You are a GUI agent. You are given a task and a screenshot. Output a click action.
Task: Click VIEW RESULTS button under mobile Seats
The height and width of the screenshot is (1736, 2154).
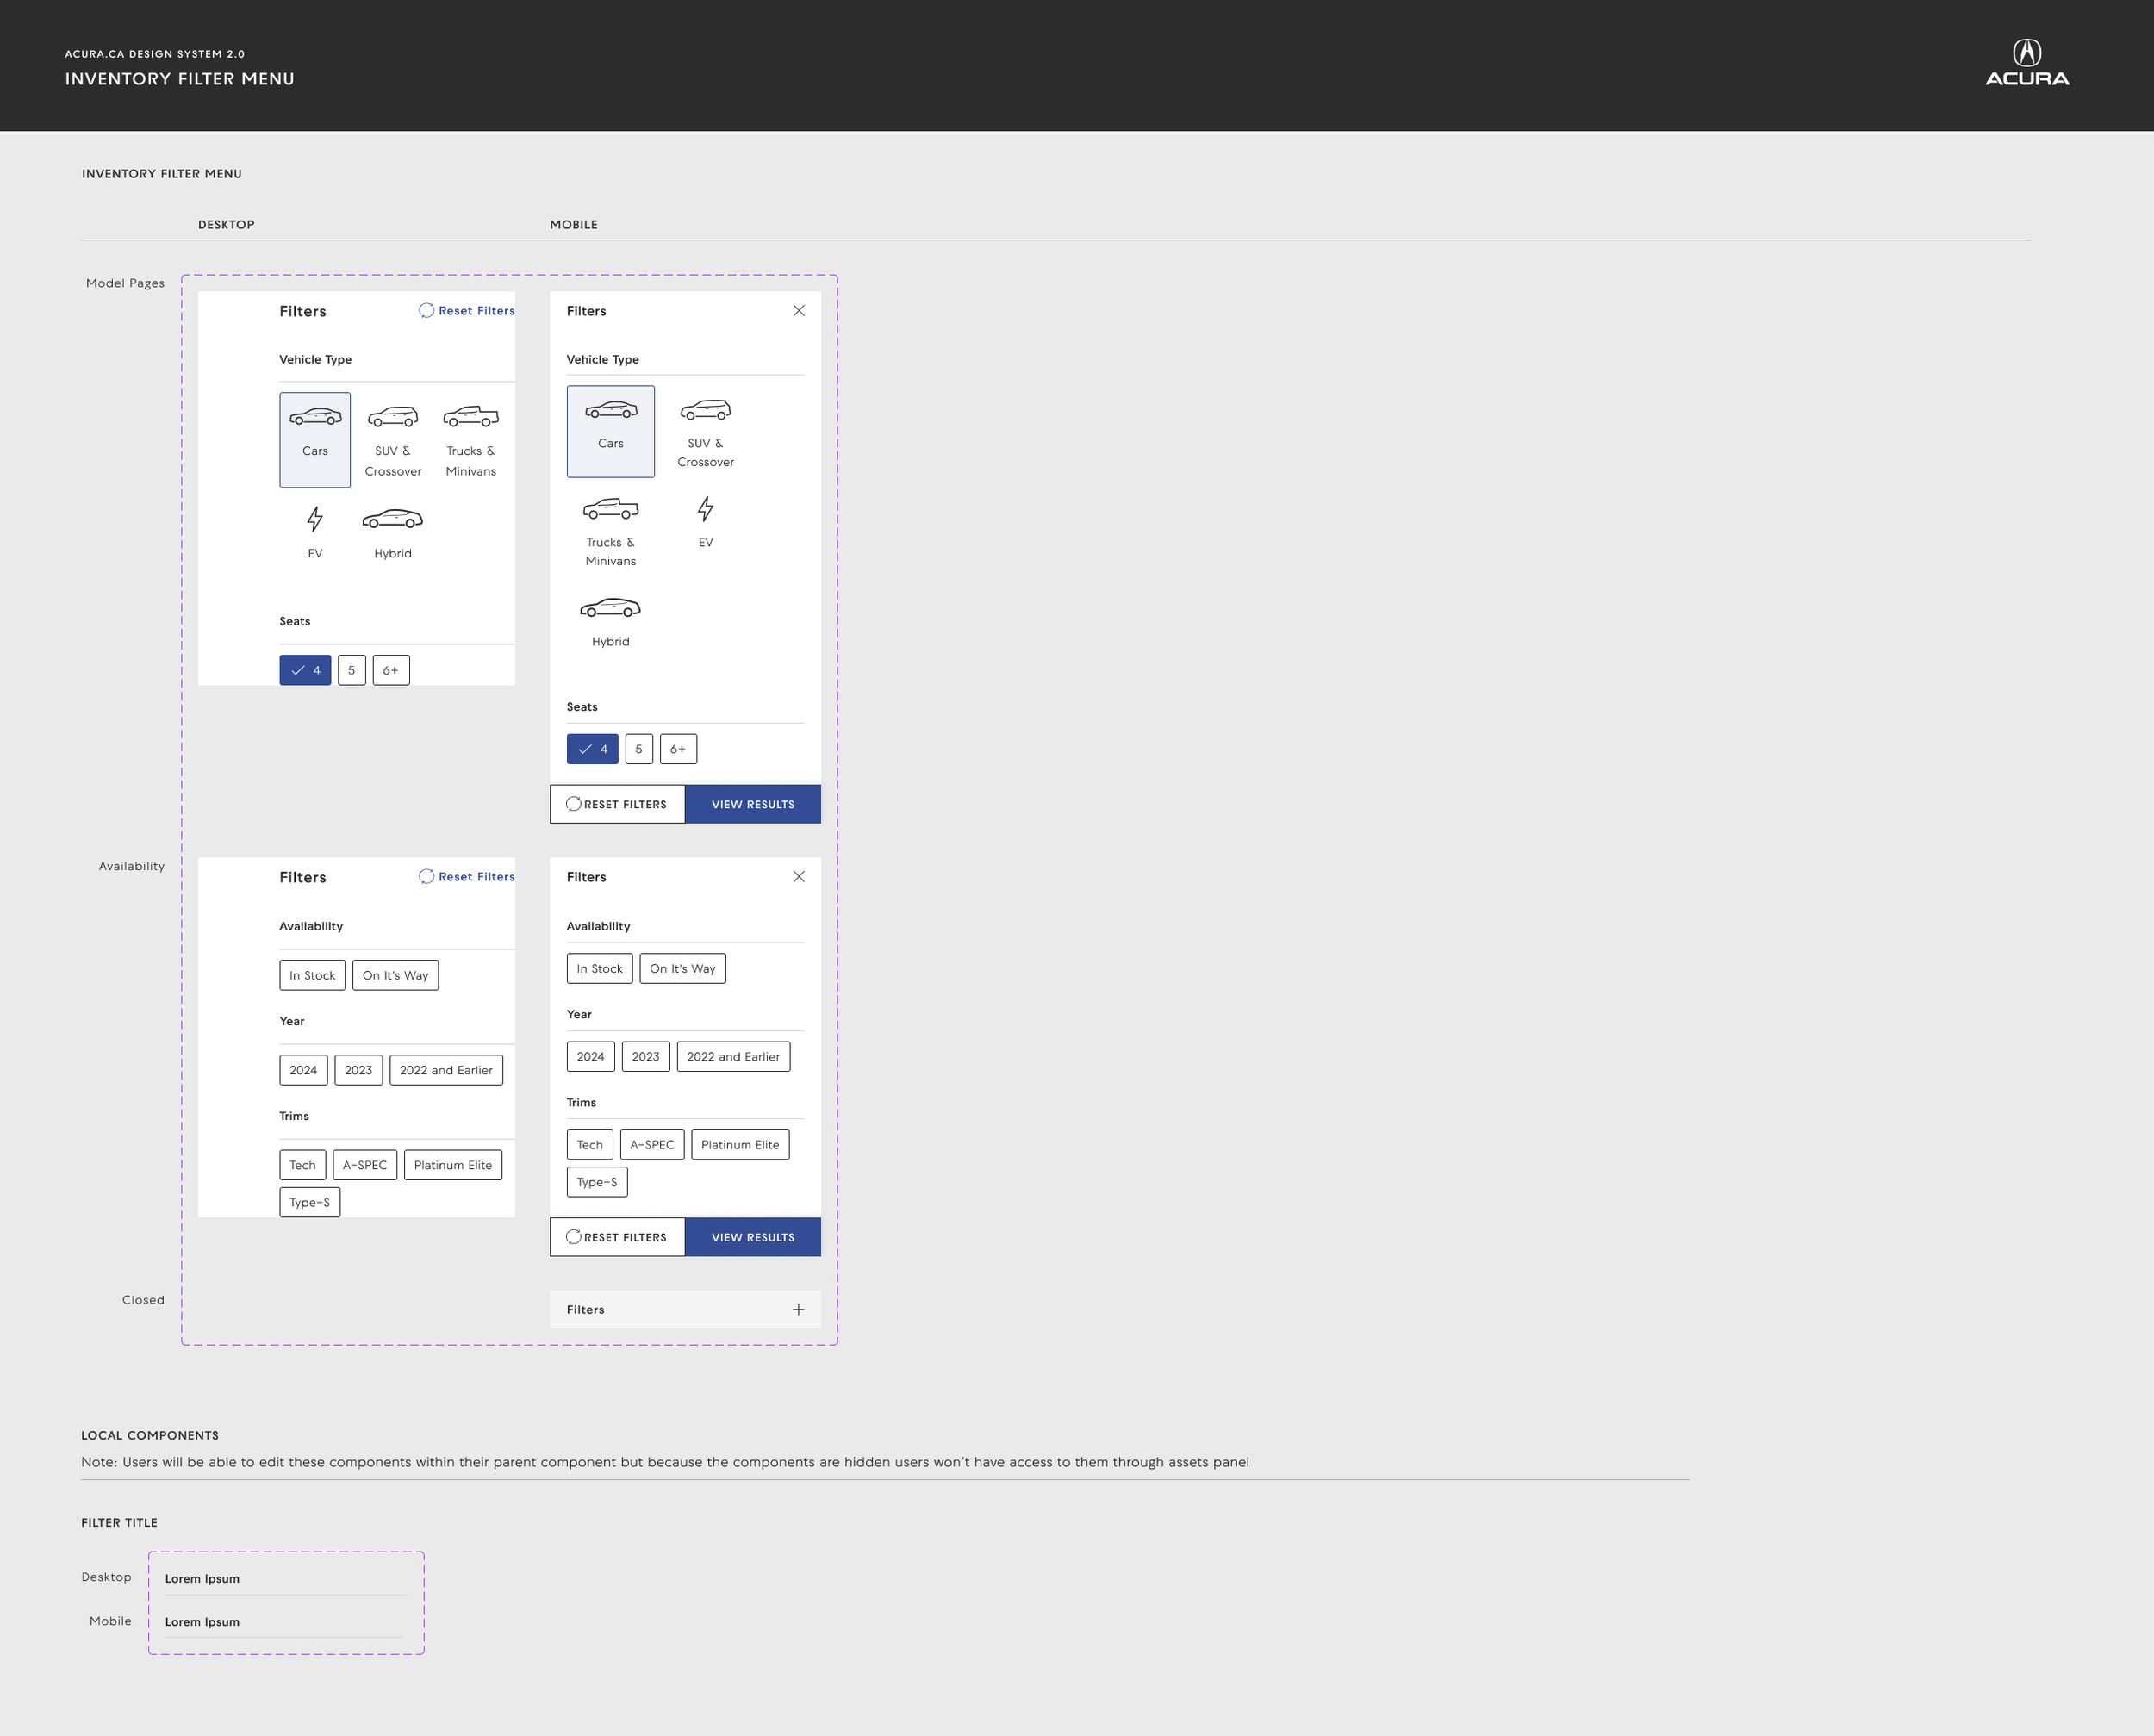[753, 804]
